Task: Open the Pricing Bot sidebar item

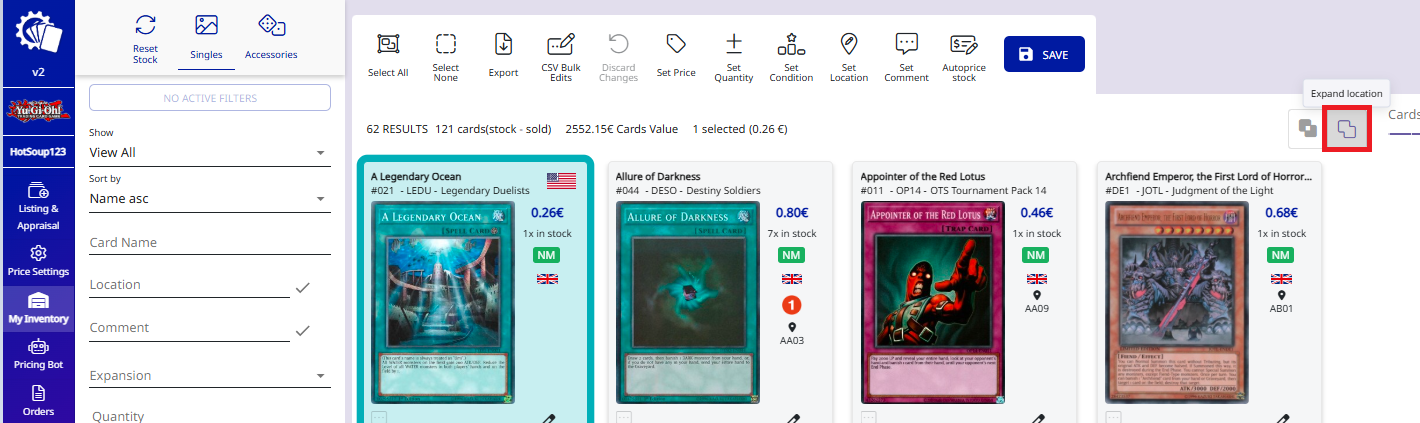Action: point(38,355)
